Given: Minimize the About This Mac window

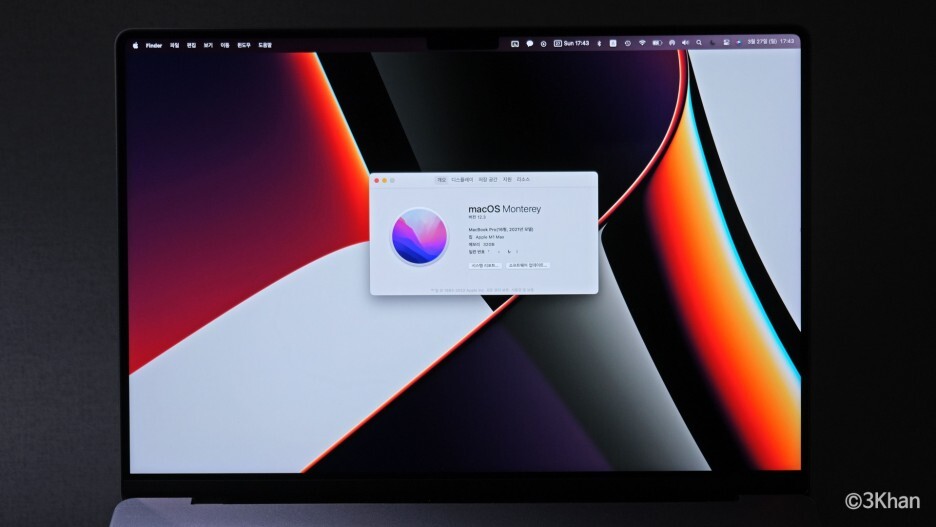Looking at the screenshot, I should click(384, 180).
